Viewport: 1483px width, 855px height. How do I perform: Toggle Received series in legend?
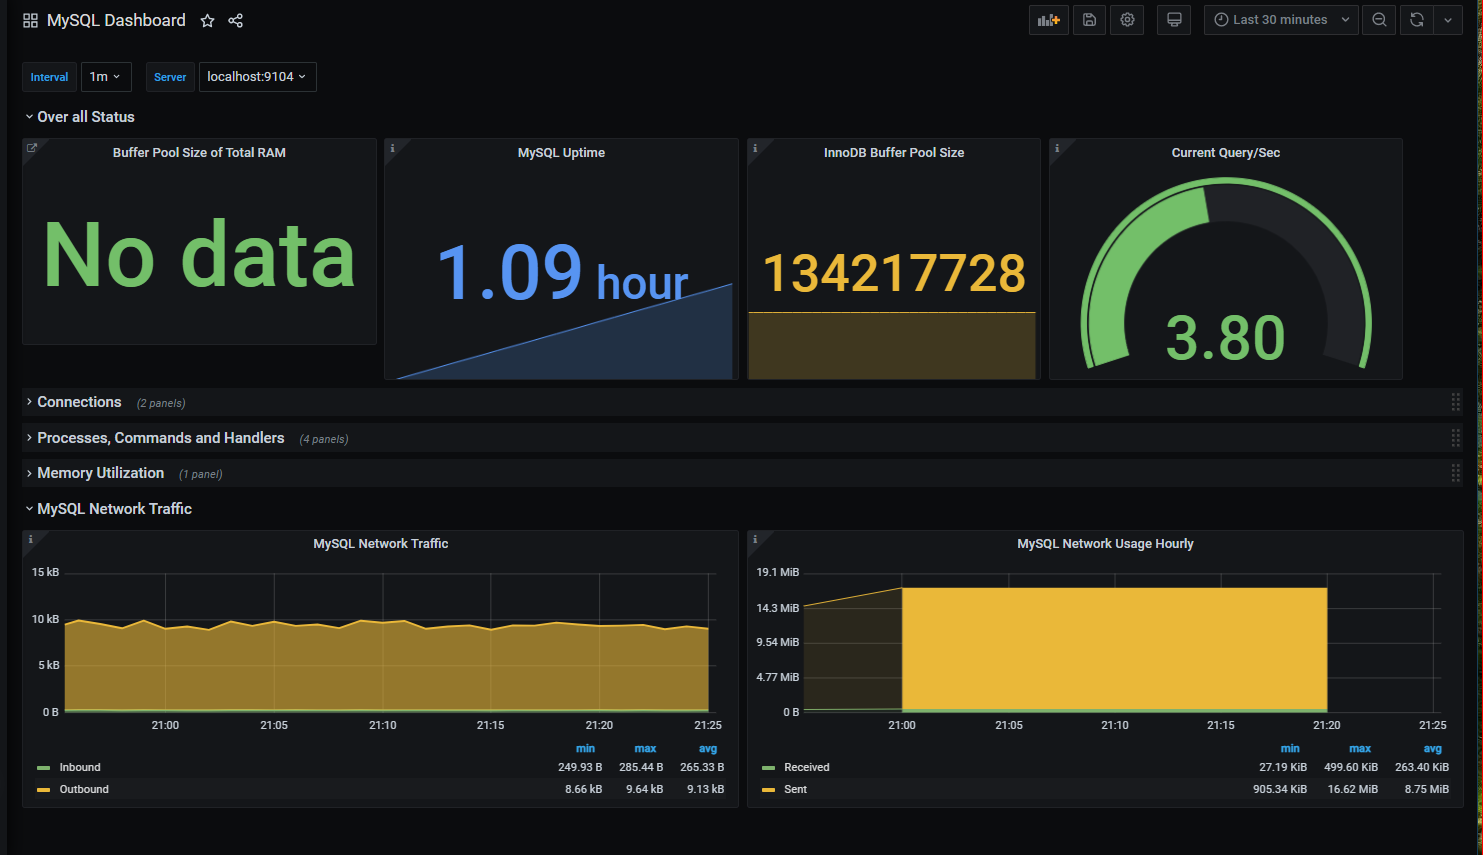806,768
